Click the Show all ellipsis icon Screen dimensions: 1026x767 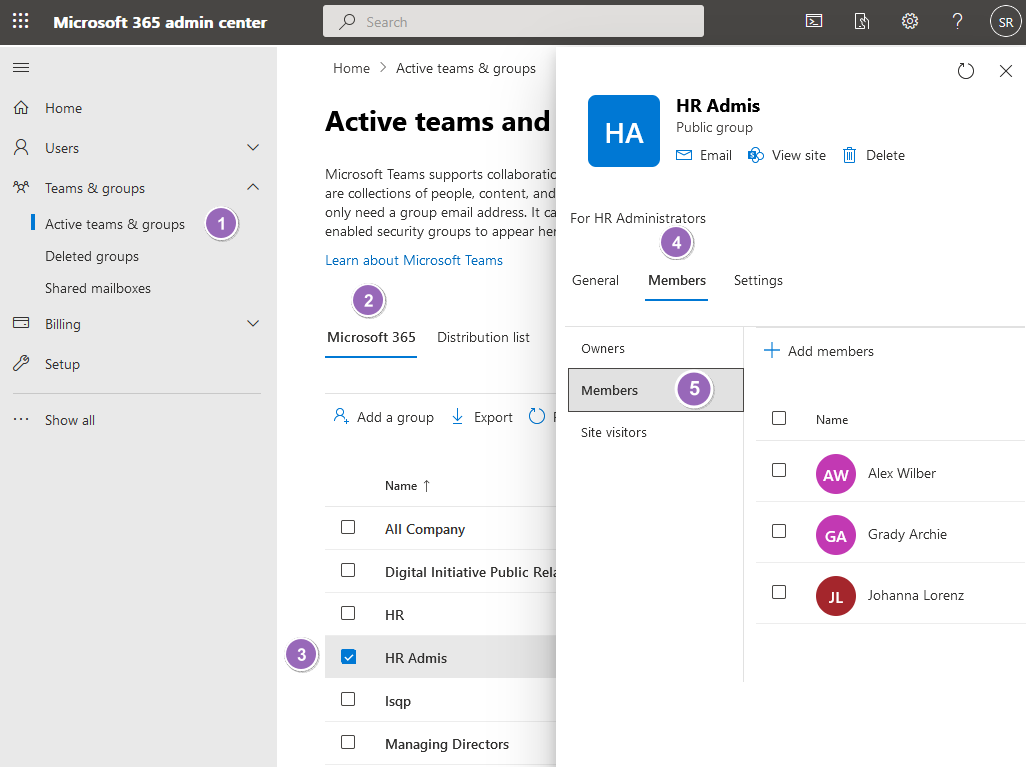21,419
